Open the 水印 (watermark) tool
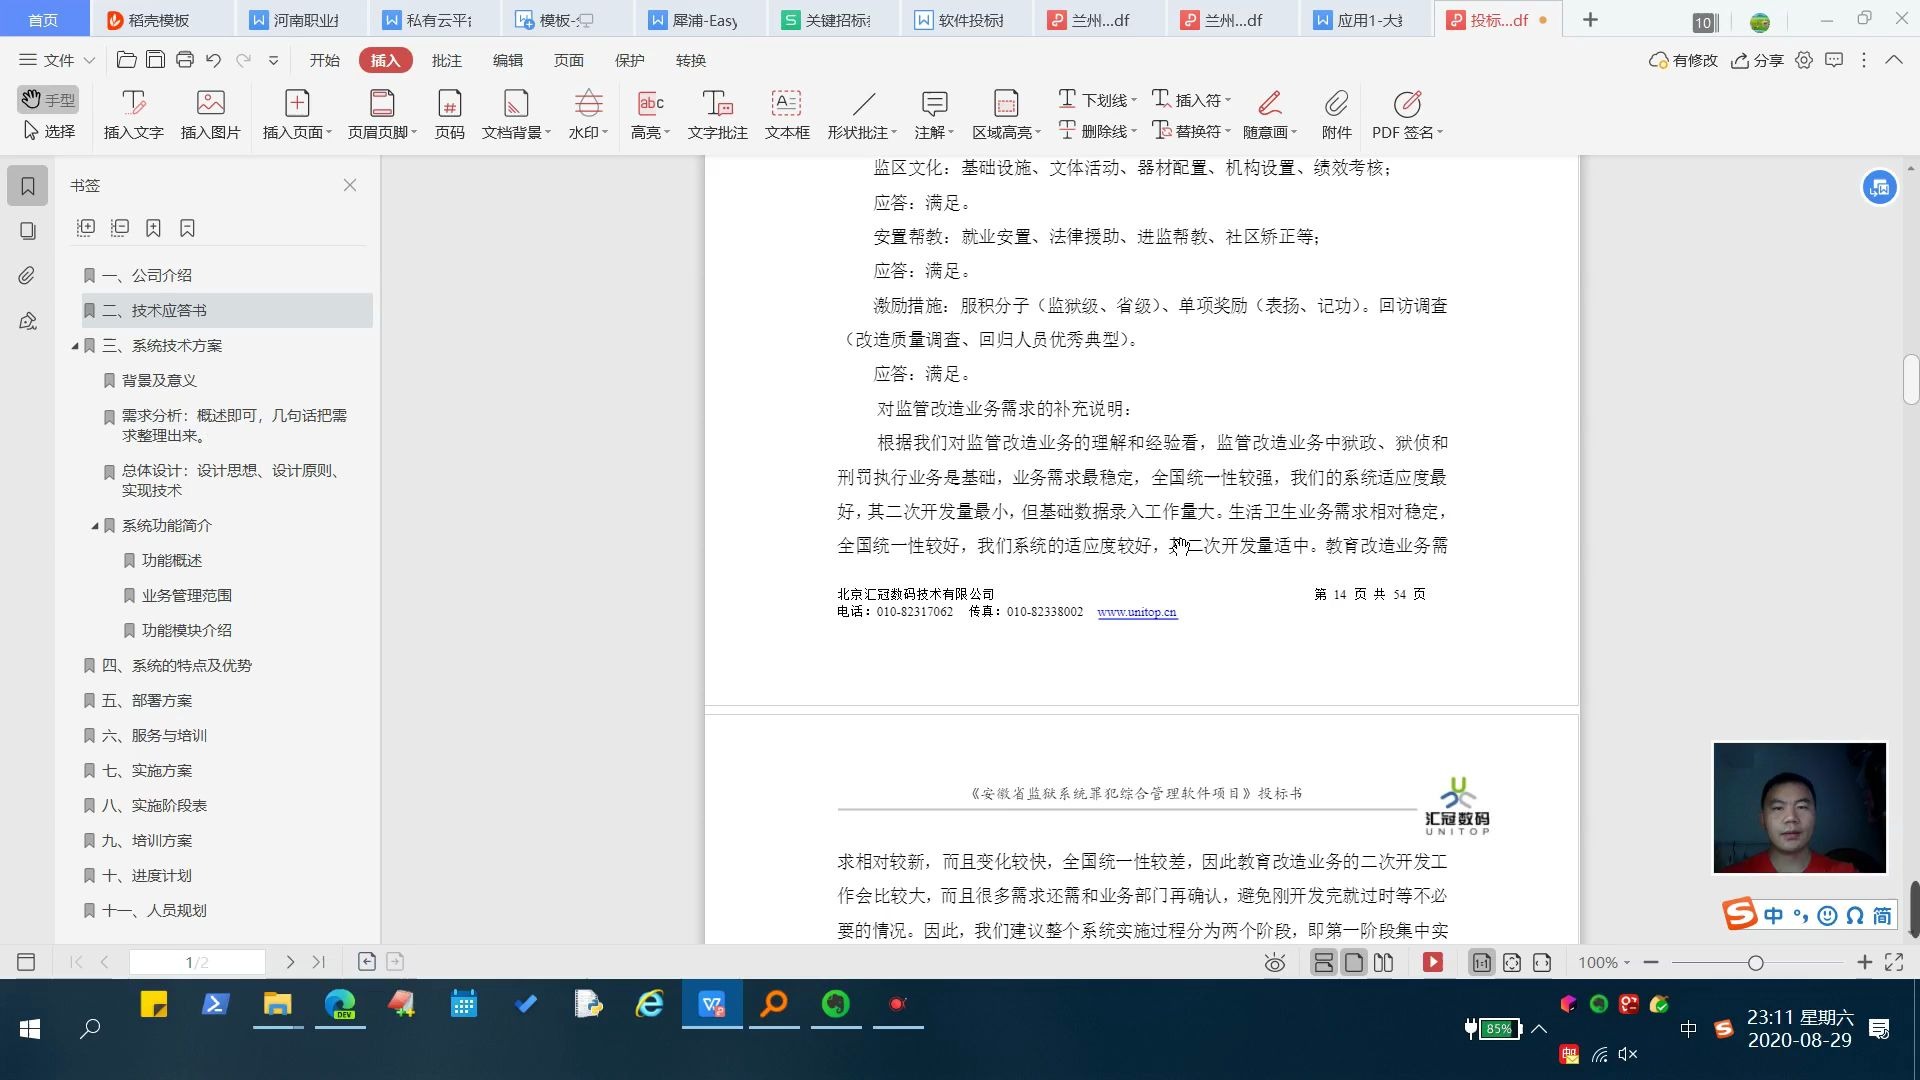1920x1080 pixels. (587, 113)
